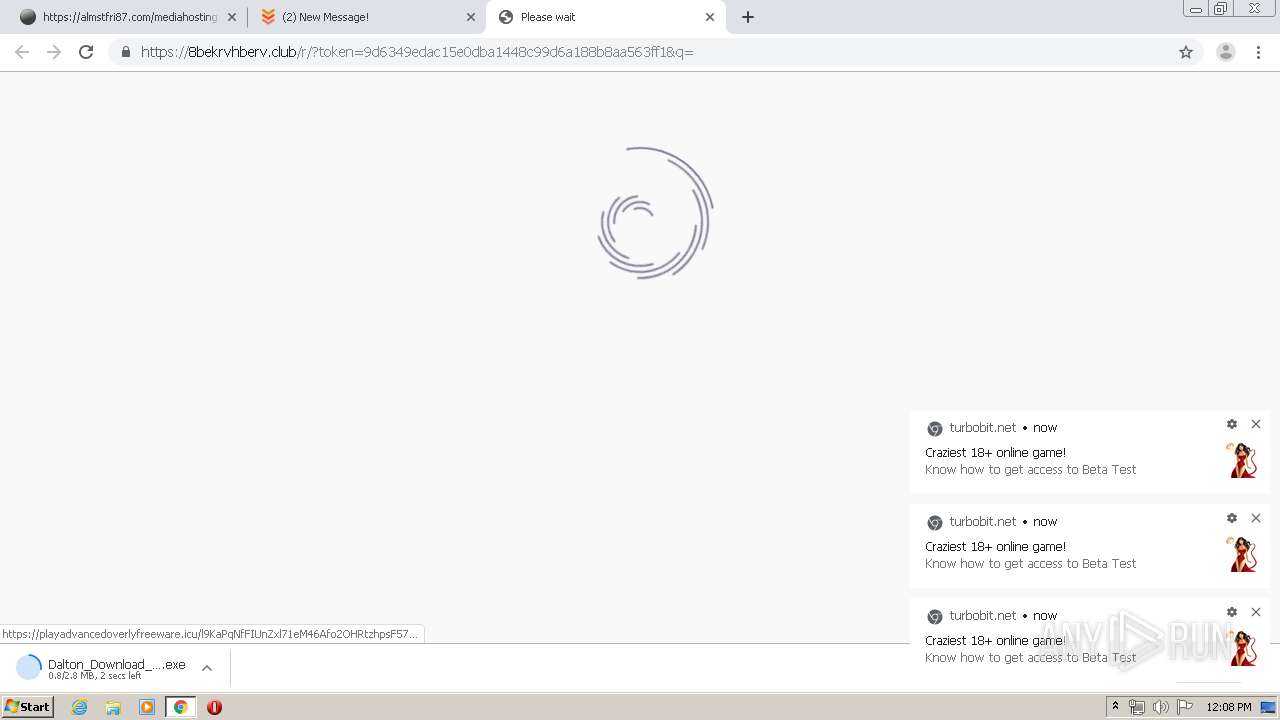Bookmark this page with the star
The image size is (1280, 720).
click(x=1186, y=52)
